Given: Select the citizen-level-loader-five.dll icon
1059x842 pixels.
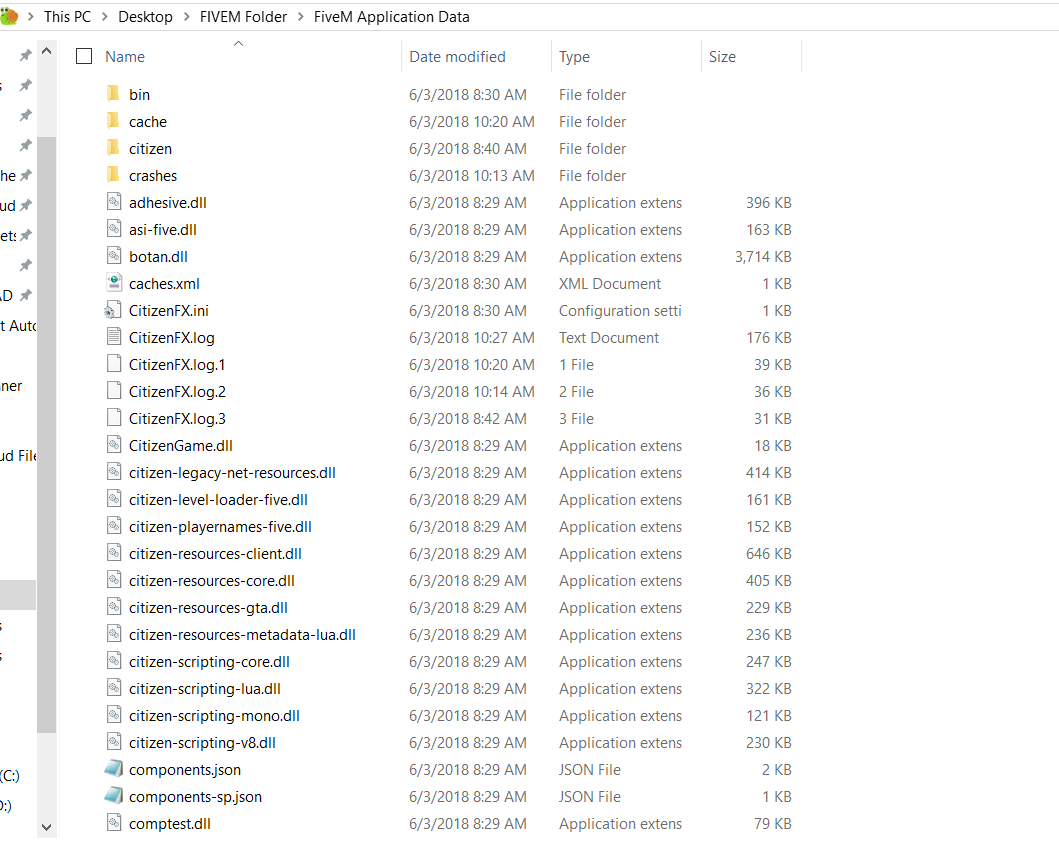Looking at the screenshot, I should pyautogui.click(x=114, y=498).
